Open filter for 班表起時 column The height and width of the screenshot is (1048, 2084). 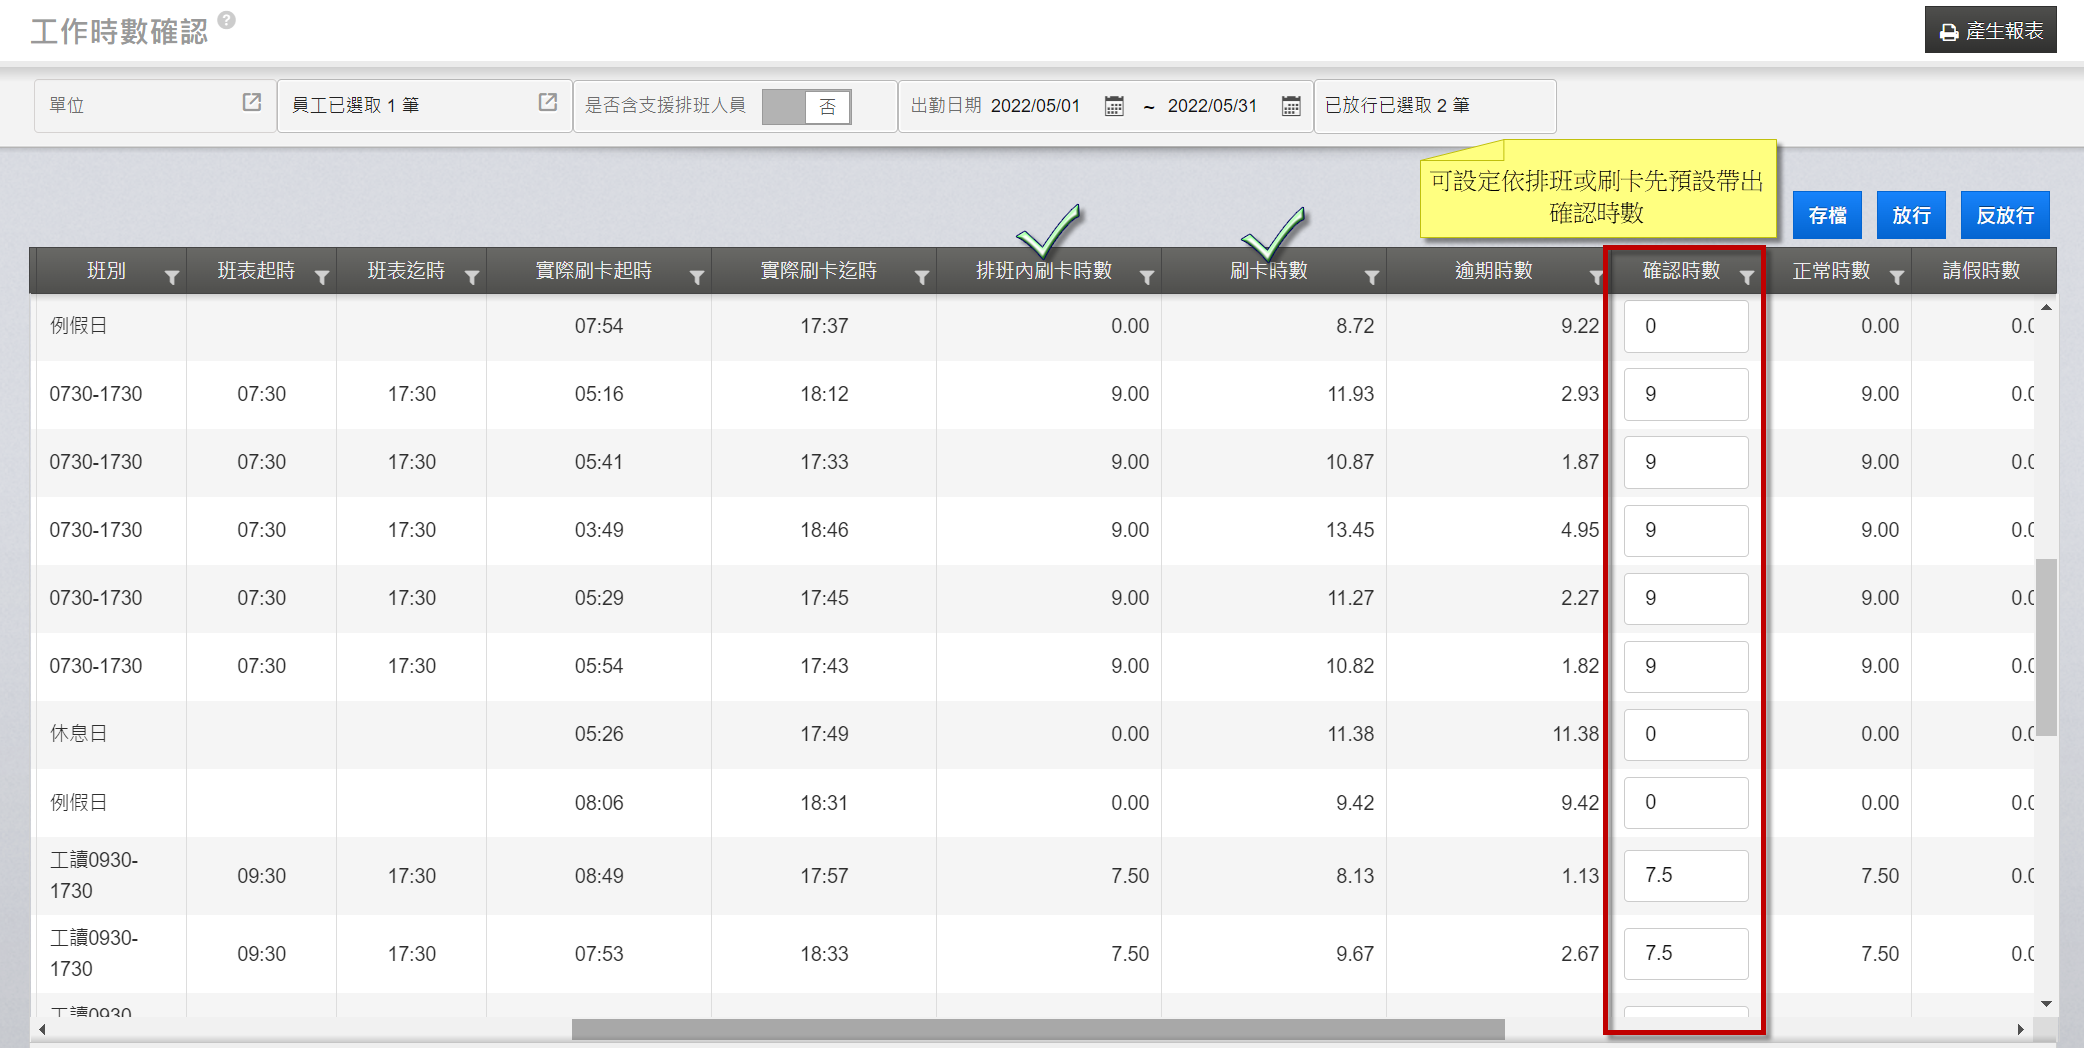click(322, 277)
